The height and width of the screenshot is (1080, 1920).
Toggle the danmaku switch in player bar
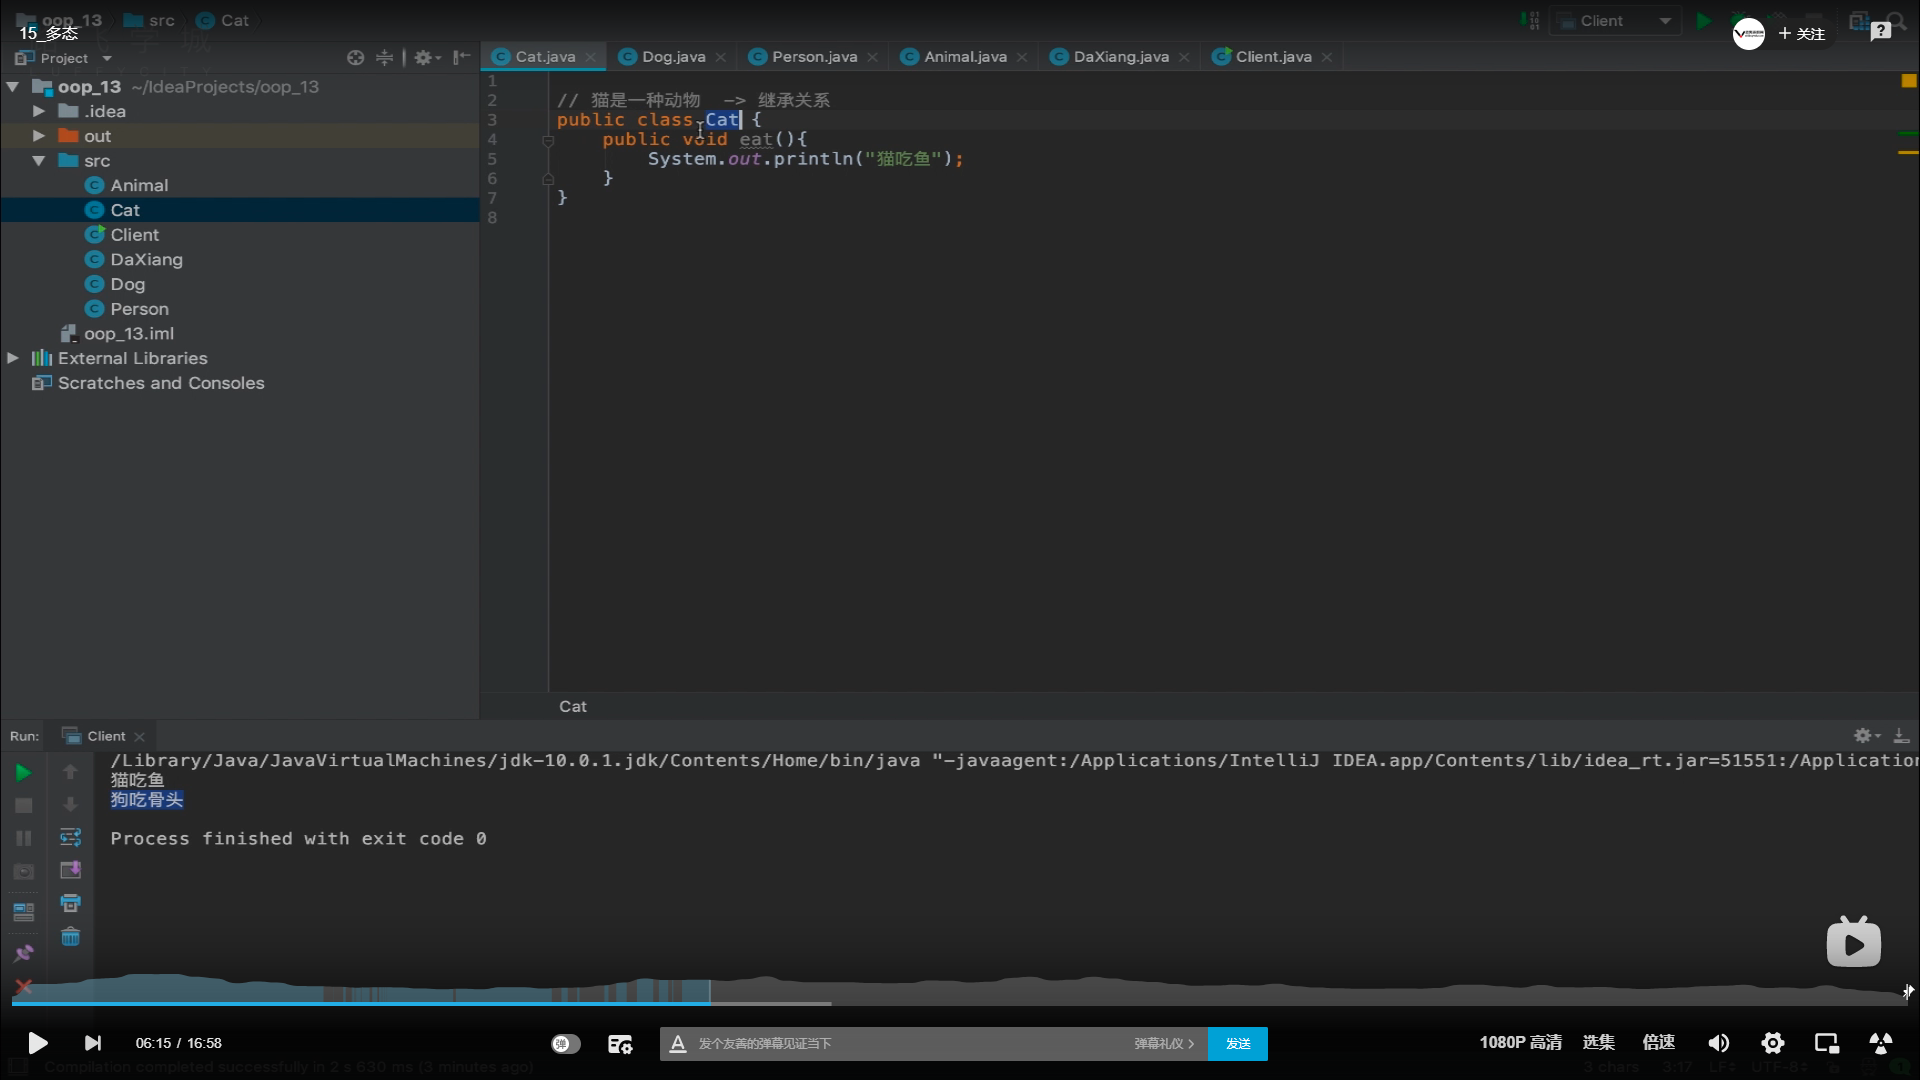tap(565, 1043)
